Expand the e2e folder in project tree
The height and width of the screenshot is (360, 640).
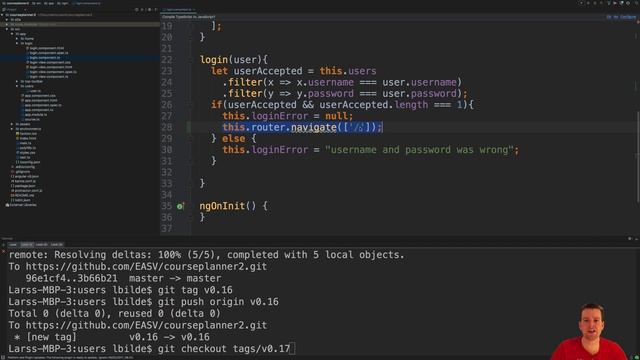[x=7, y=20]
